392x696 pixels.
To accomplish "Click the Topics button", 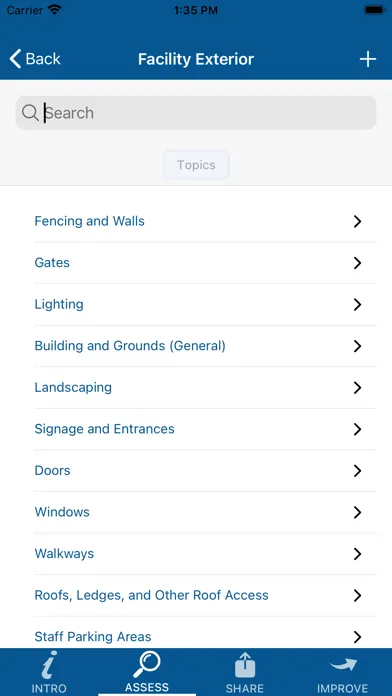I will 196,165.
